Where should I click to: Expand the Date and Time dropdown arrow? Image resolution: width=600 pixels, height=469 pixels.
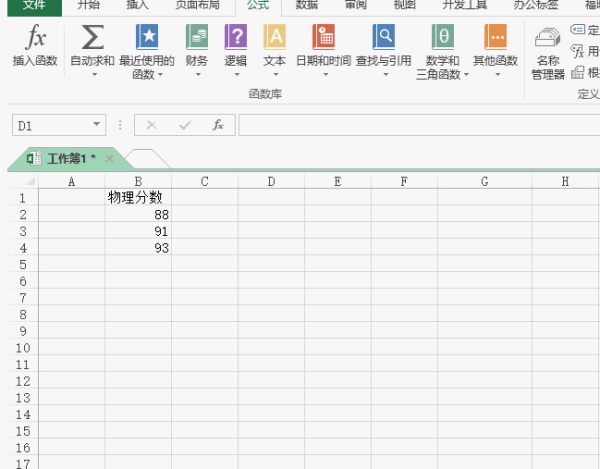tap(325, 75)
